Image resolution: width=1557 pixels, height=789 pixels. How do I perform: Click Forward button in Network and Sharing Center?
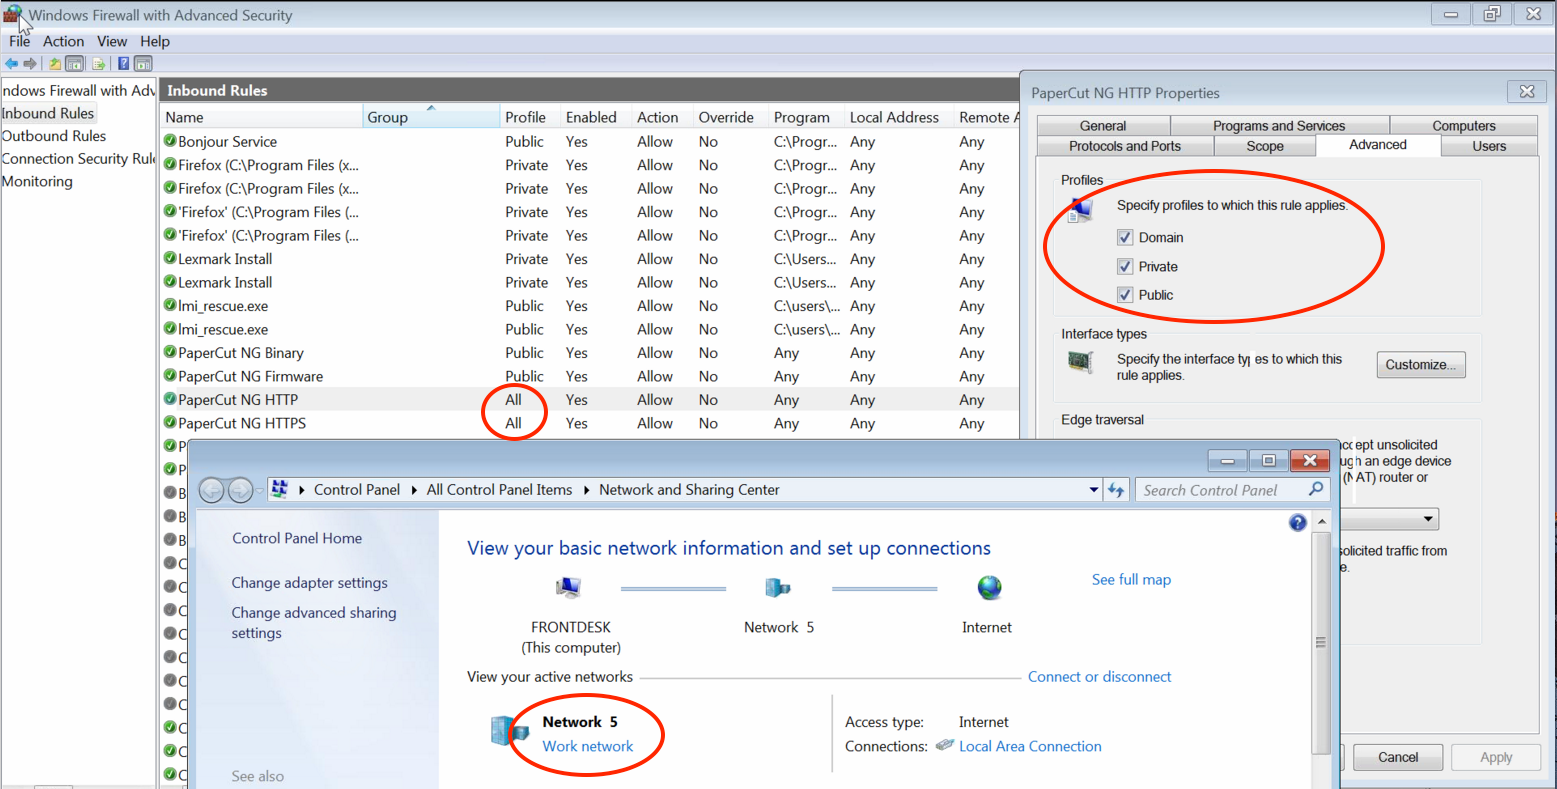tap(240, 490)
